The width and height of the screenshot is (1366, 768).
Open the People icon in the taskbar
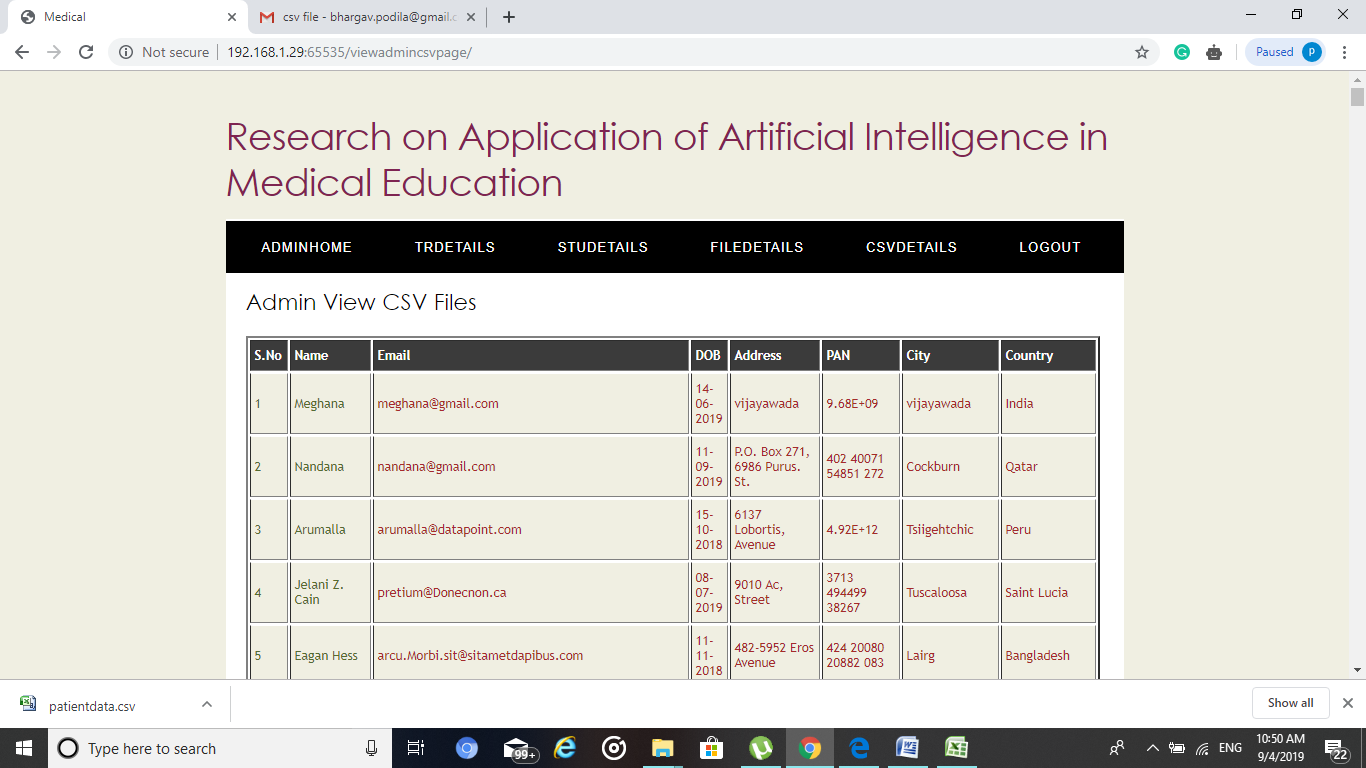tap(1117, 748)
